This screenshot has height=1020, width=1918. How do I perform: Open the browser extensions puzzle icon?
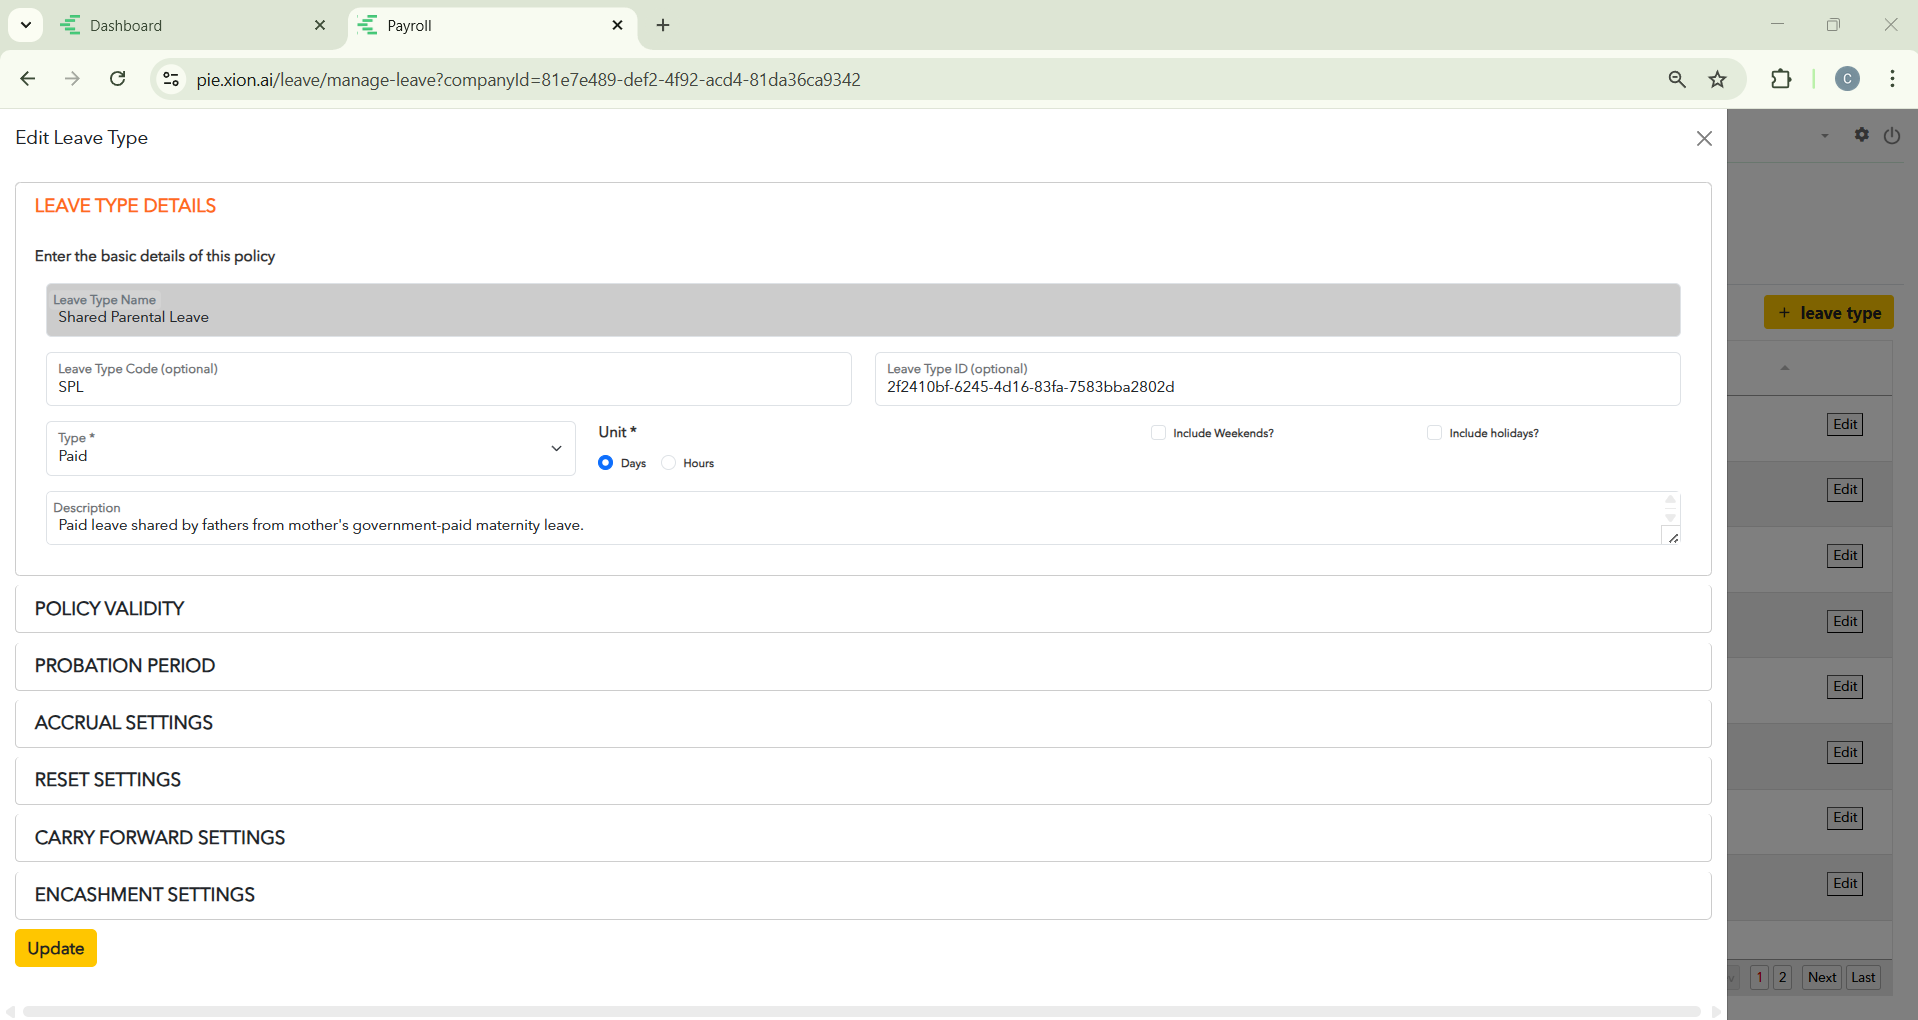1780,79
